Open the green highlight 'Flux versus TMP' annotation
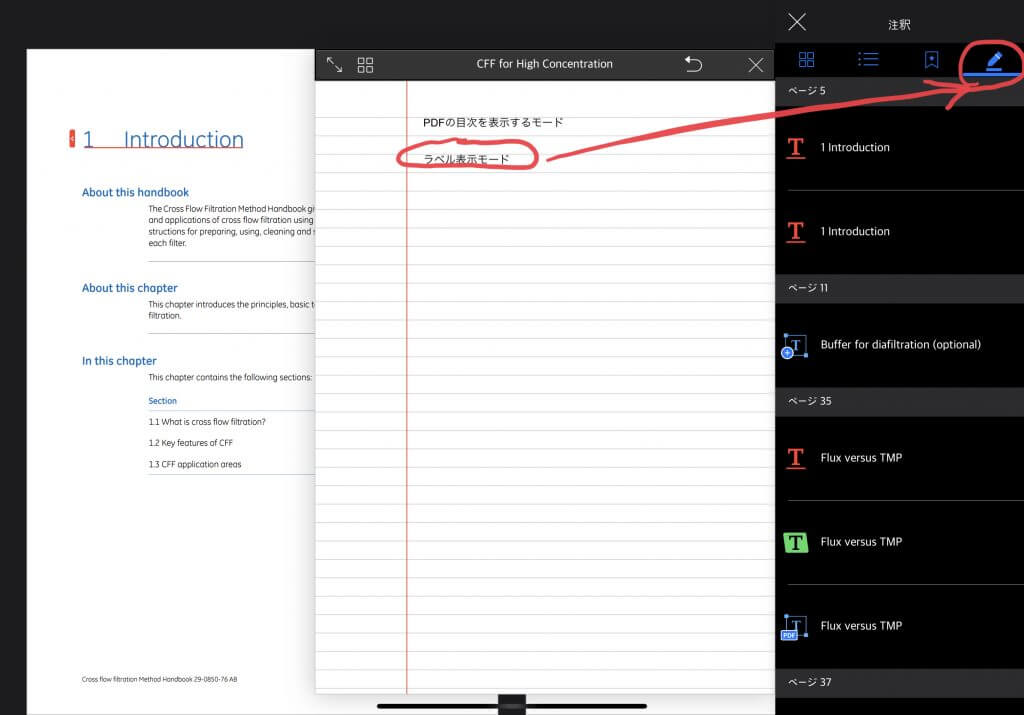 [899, 542]
